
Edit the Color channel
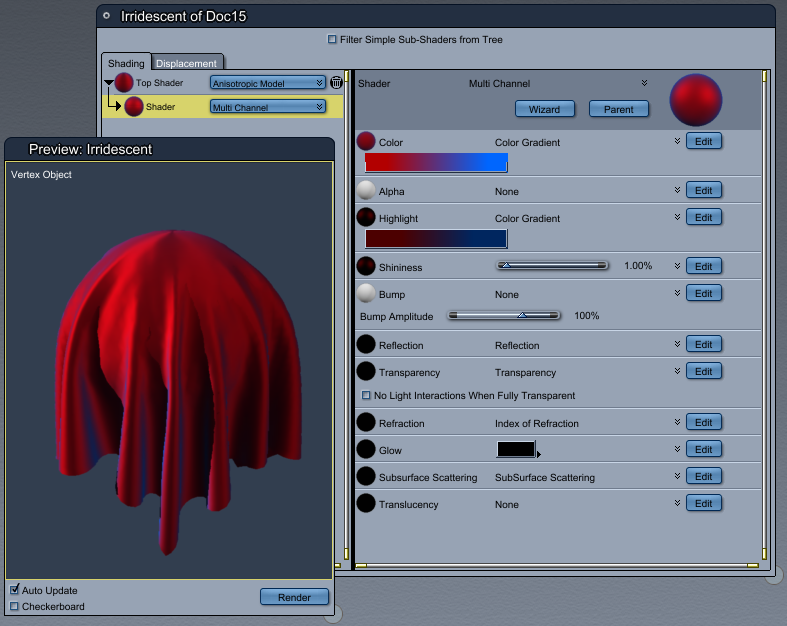click(704, 141)
